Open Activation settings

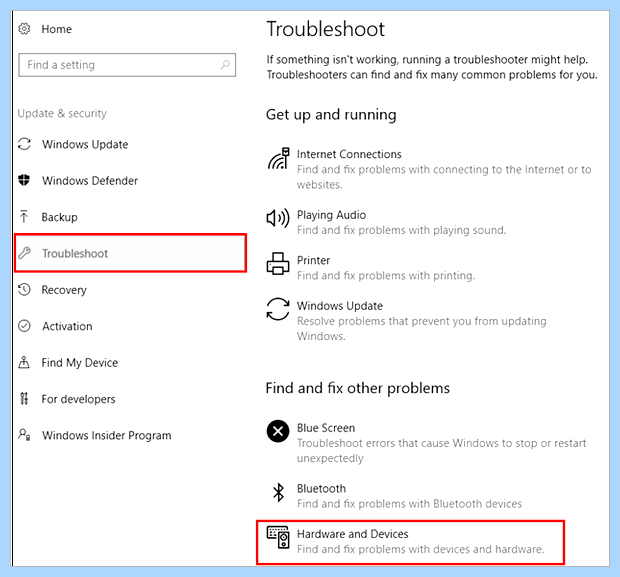[x=67, y=326]
